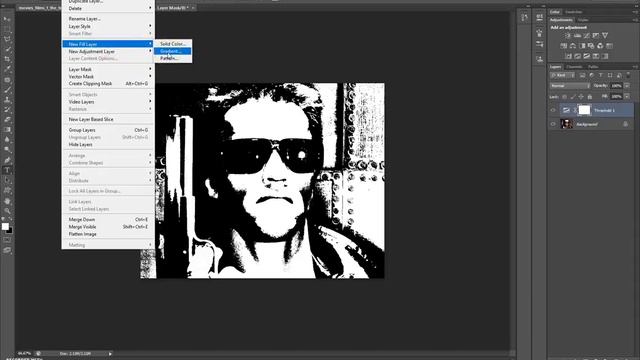
Task: Click Merge Visible menu item
Action: click(x=108, y=227)
